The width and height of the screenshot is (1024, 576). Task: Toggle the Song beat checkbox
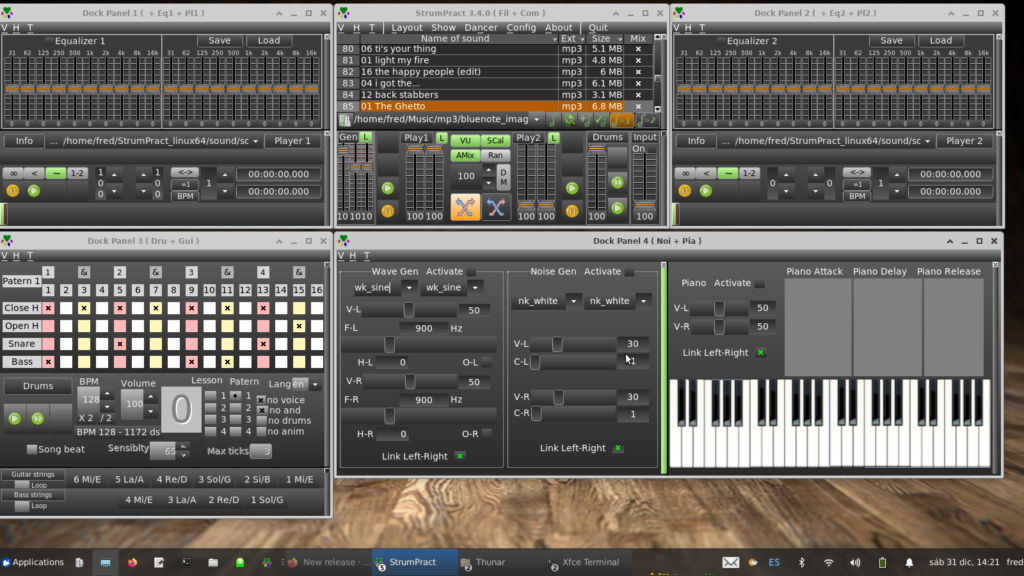[32, 450]
